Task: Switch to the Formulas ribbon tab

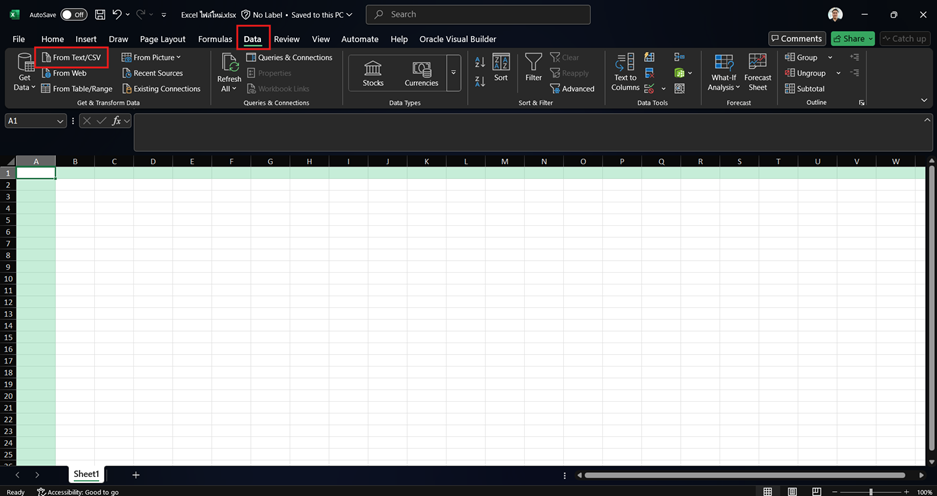Action: (x=215, y=39)
